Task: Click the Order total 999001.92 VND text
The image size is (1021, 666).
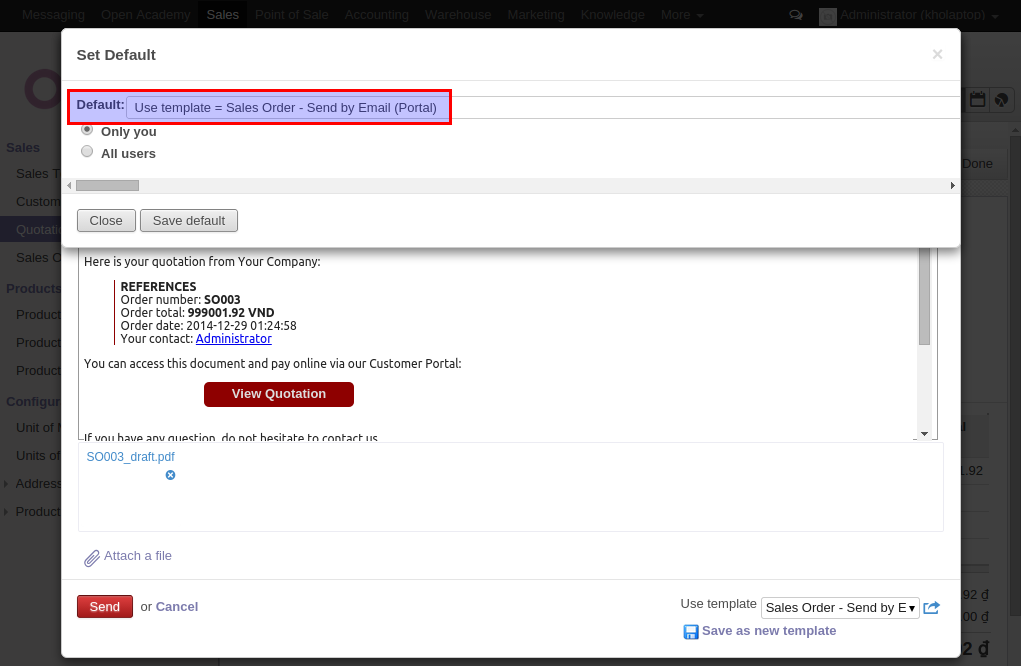Action: tap(197, 312)
